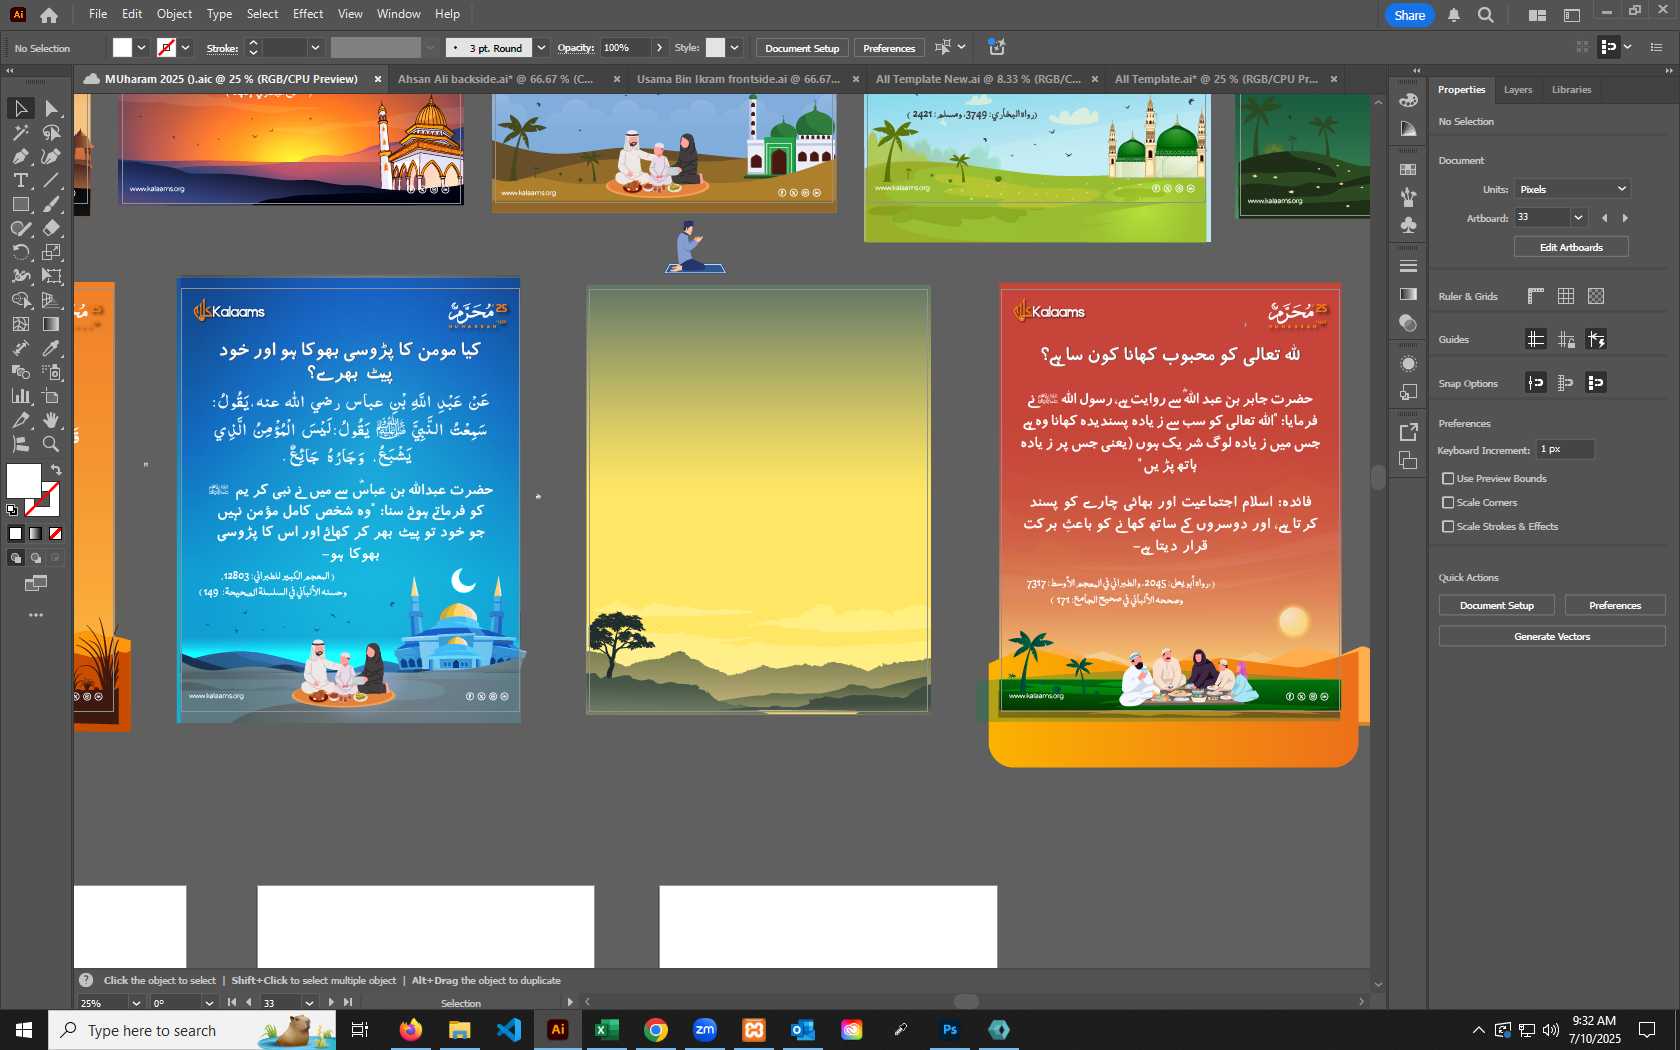
Task: Open the Color panel palette icon
Action: 1408,100
